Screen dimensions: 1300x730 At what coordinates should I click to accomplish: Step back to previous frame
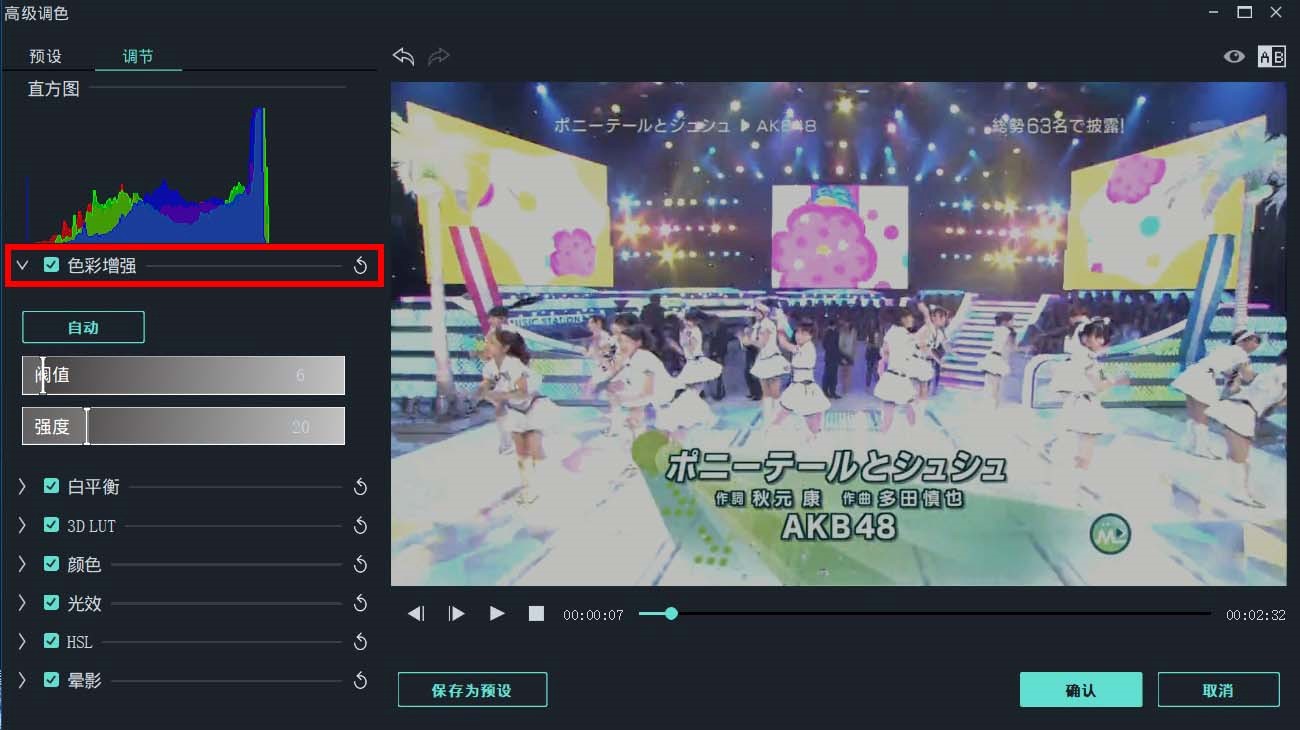click(416, 614)
